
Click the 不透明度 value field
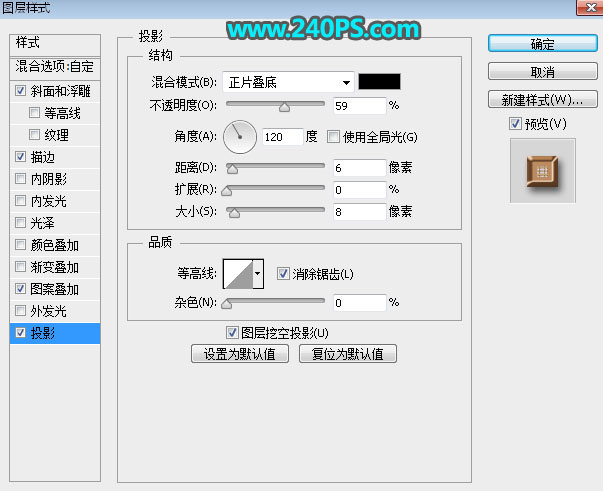(x=360, y=105)
